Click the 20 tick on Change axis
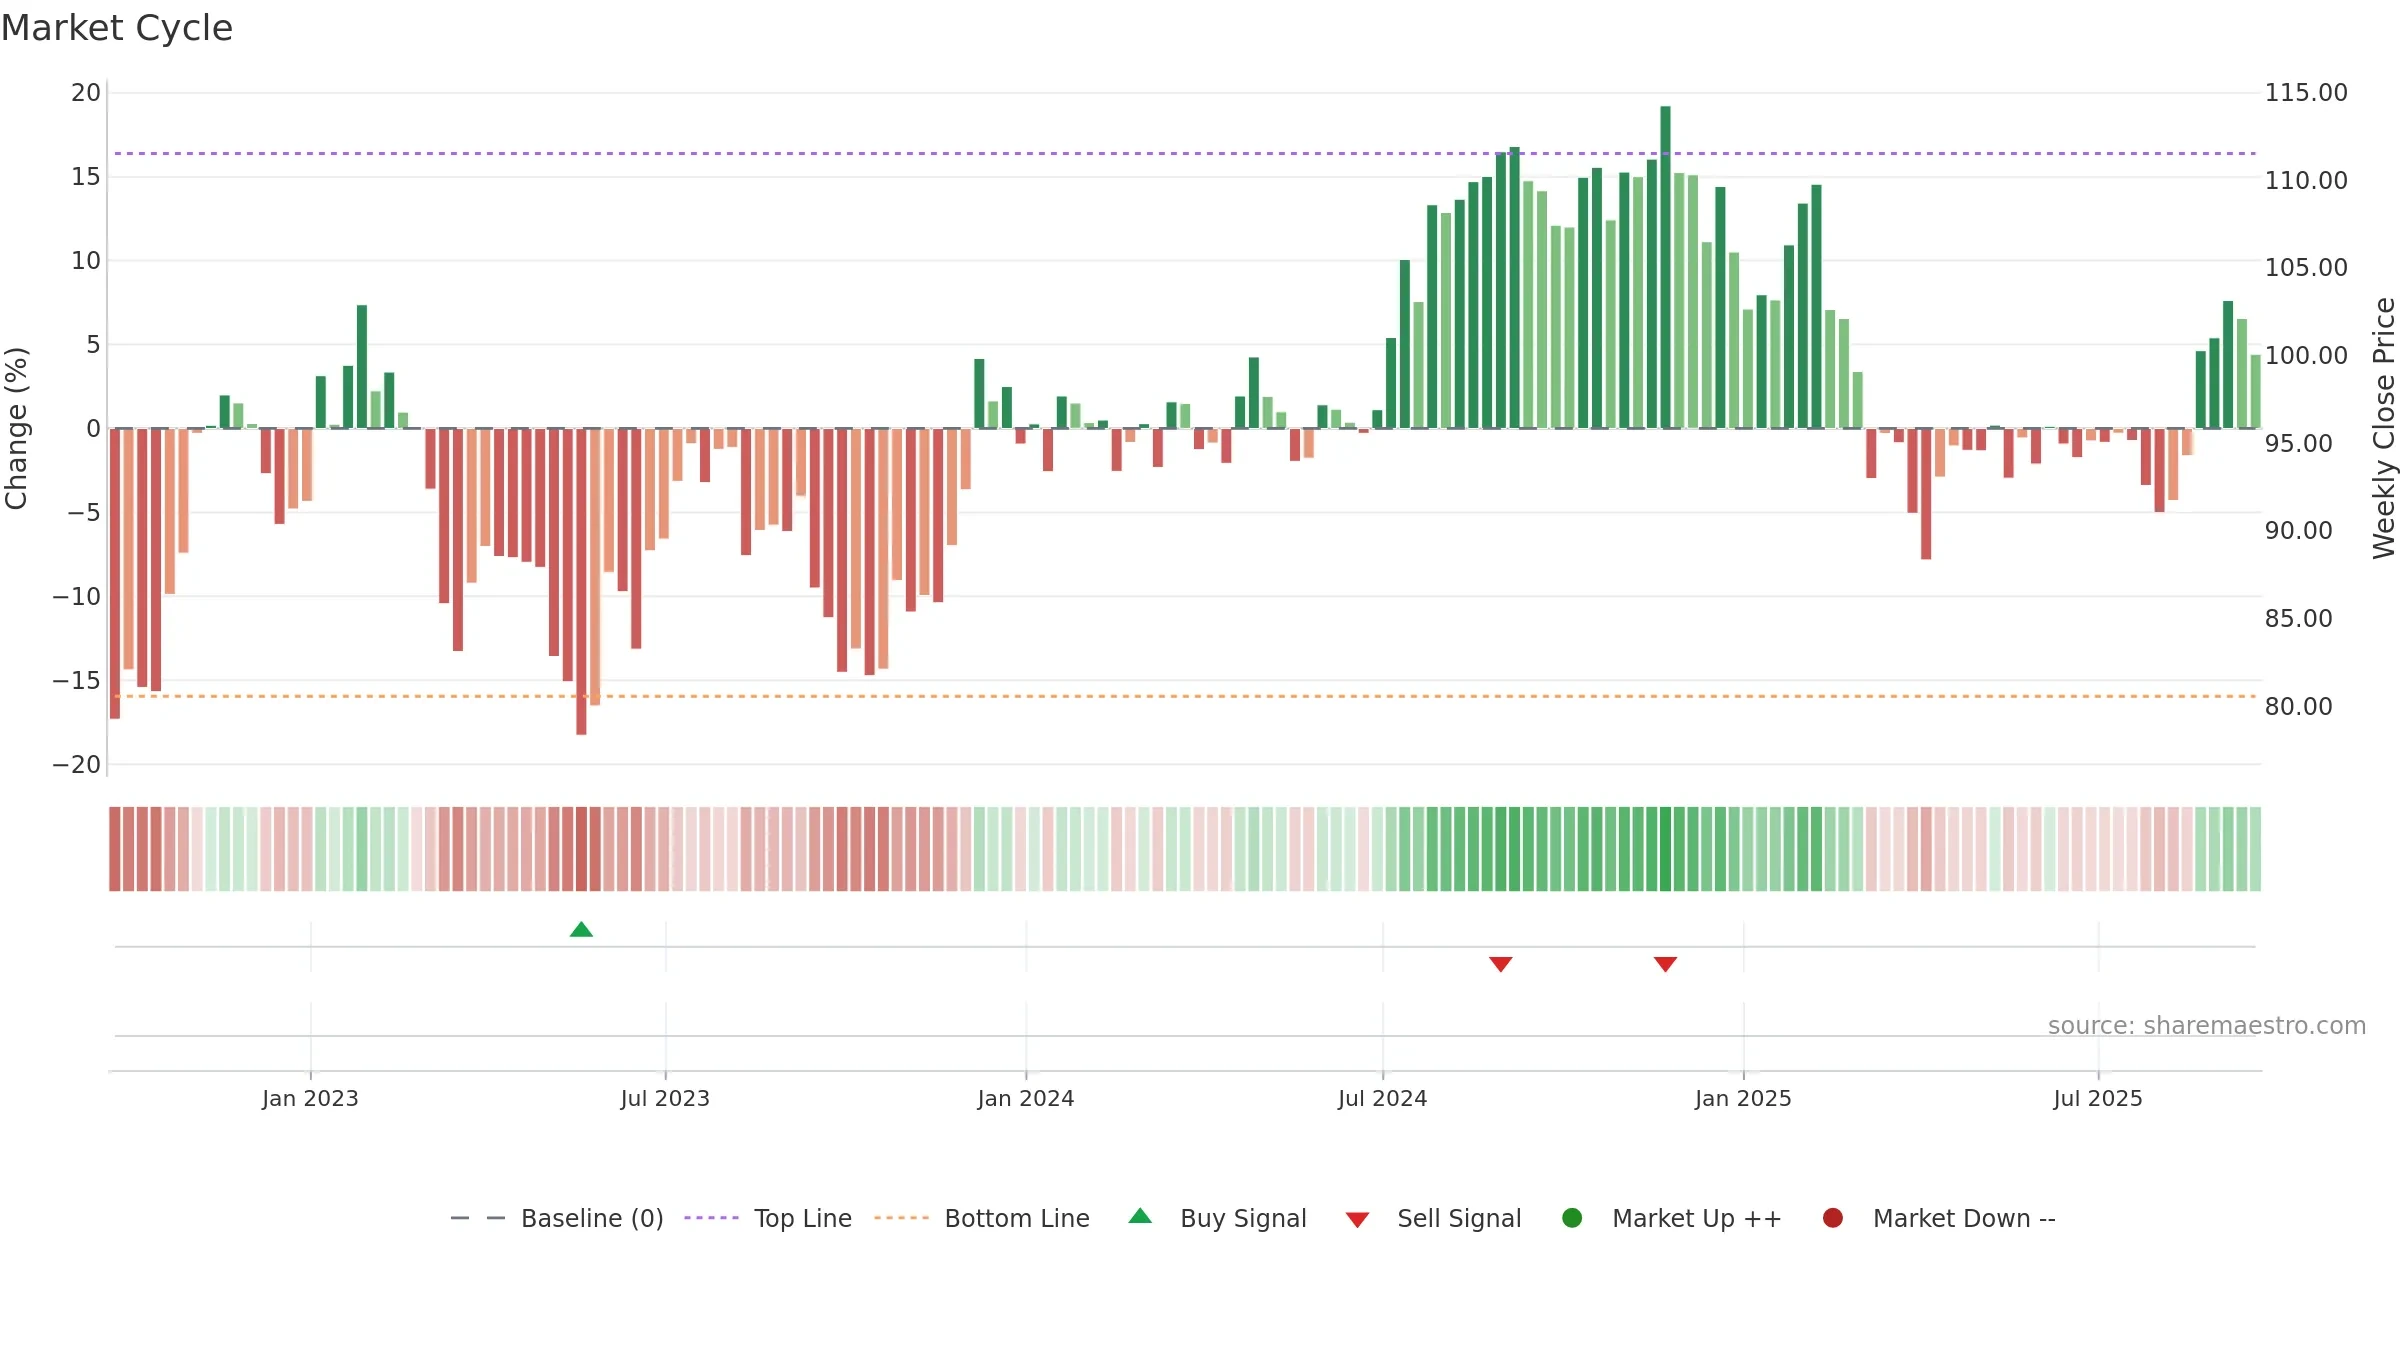Screen dimensions: 2400x1350 click(86, 93)
